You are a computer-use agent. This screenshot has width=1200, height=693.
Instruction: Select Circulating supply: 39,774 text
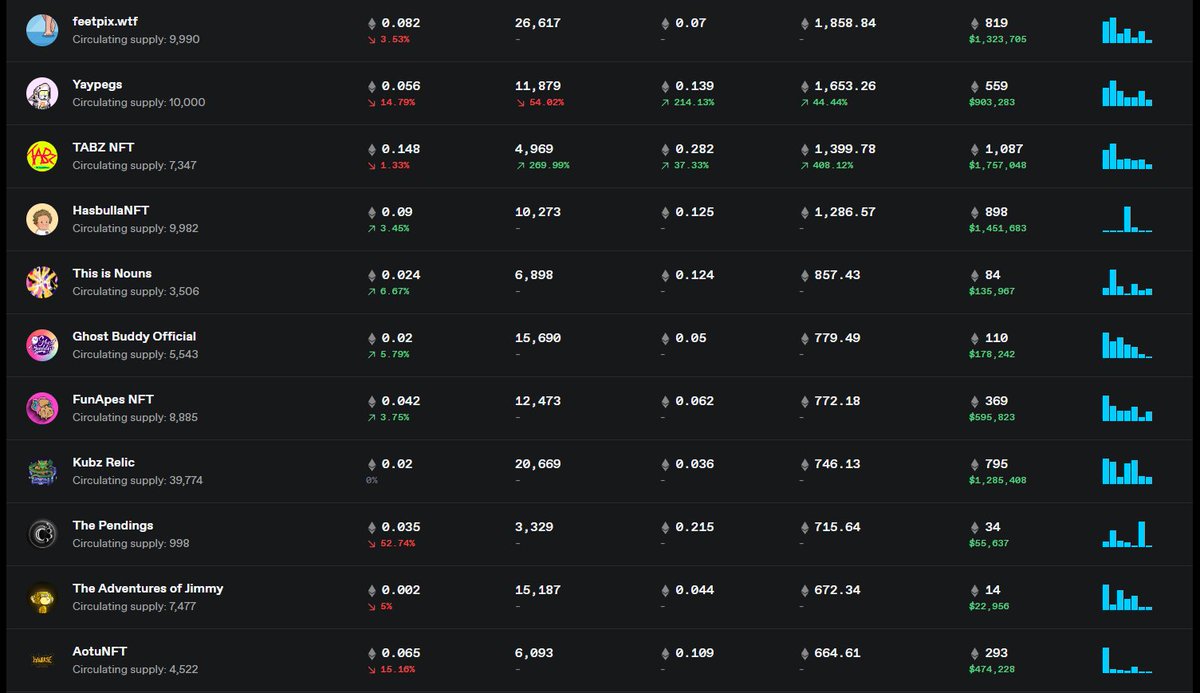(138, 480)
